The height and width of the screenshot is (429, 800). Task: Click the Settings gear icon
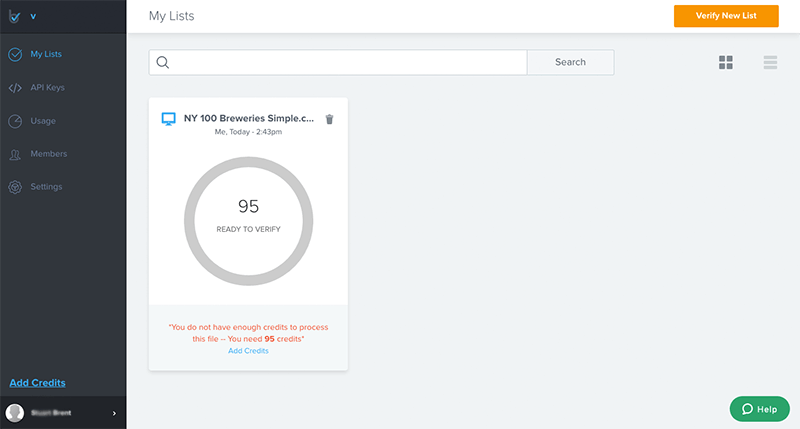pyautogui.click(x=15, y=187)
